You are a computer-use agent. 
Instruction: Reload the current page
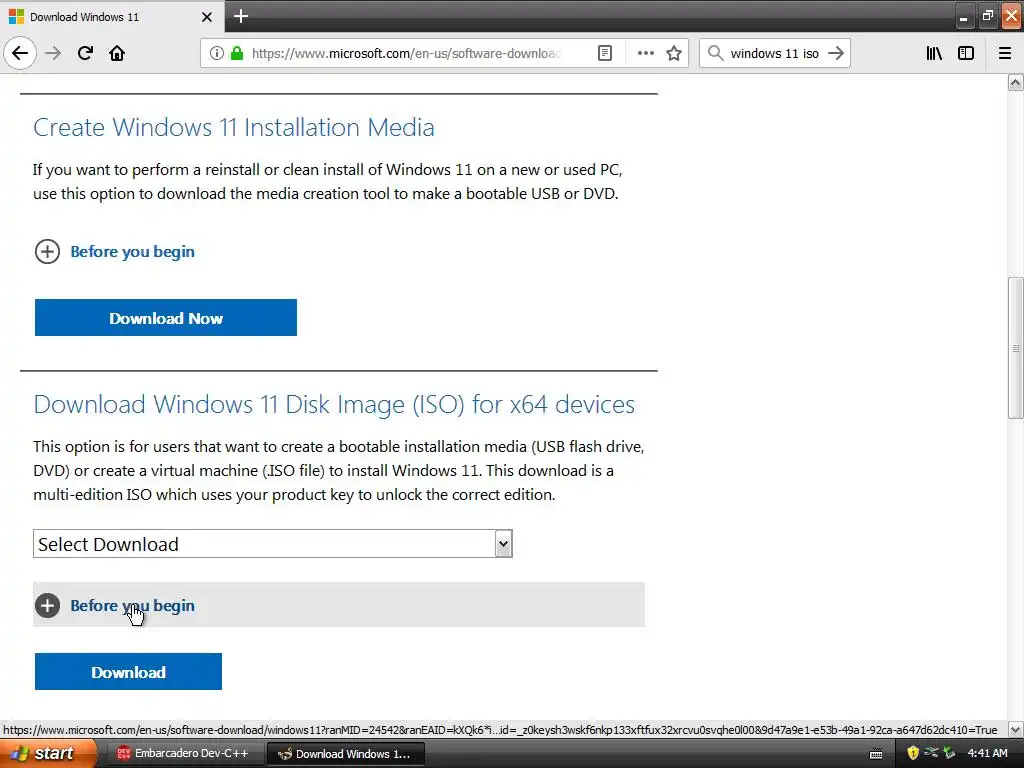[x=85, y=53]
